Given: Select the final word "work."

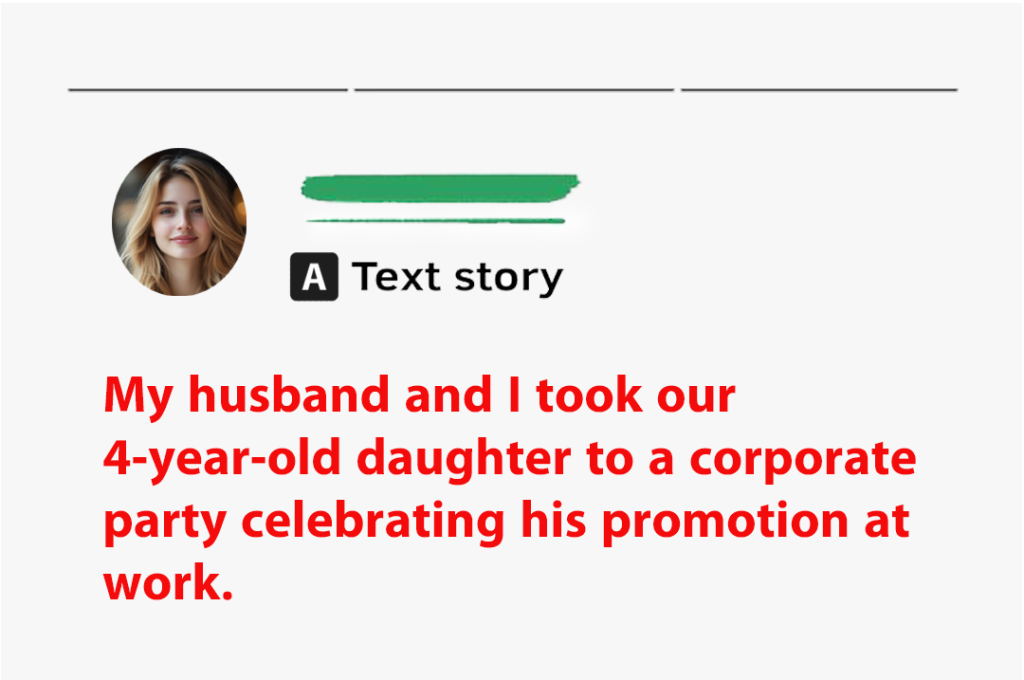Looking at the screenshot, I should 168,583.
